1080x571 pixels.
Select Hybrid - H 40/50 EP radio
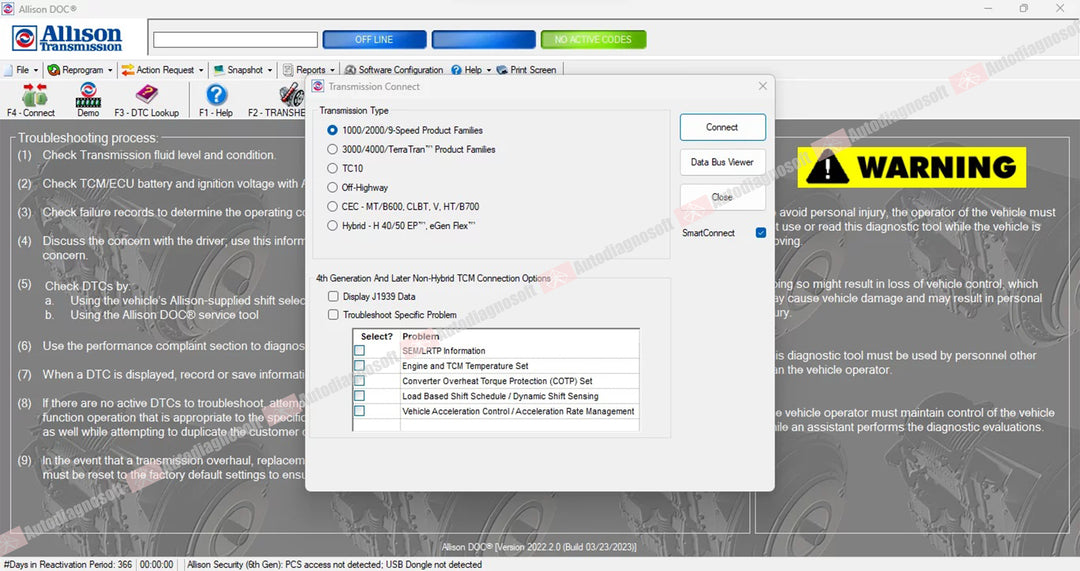(333, 225)
